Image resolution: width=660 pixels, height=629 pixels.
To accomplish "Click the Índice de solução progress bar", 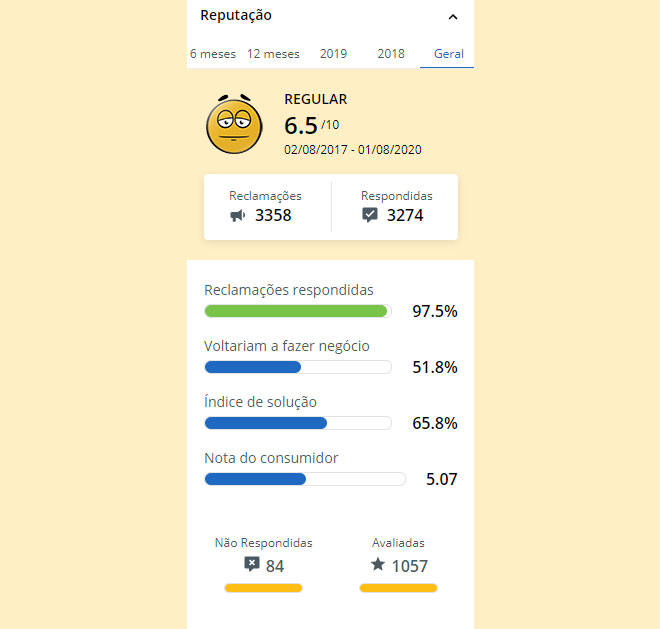I will tap(298, 423).
